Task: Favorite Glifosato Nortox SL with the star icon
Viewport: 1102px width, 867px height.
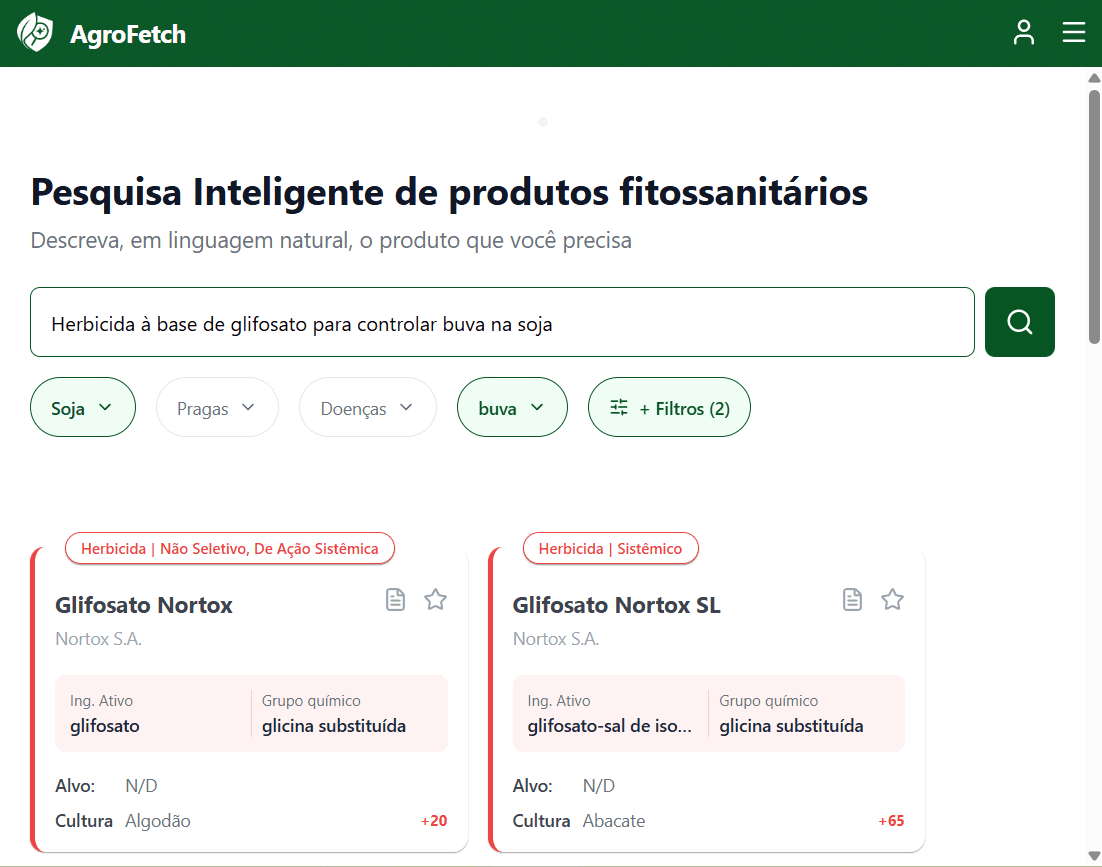Action: click(x=892, y=599)
